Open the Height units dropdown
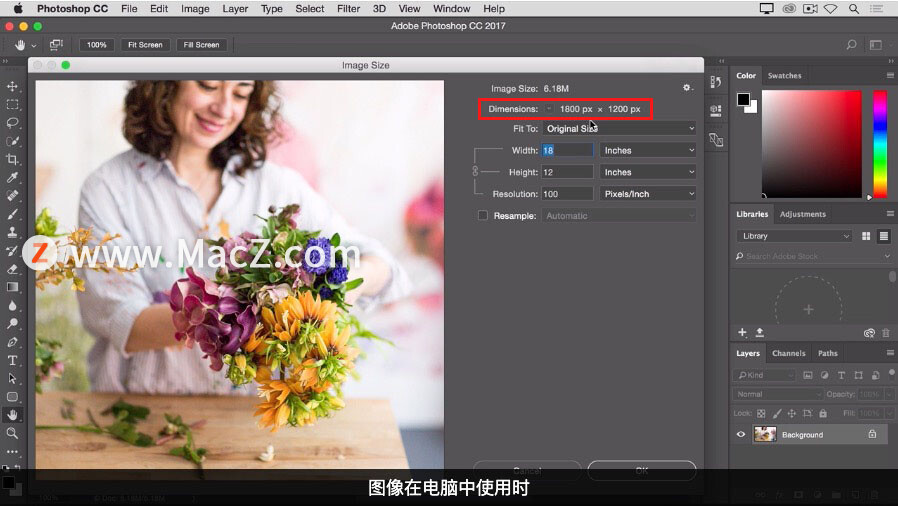The height and width of the screenshot is (506, 898). click(648, 172)
